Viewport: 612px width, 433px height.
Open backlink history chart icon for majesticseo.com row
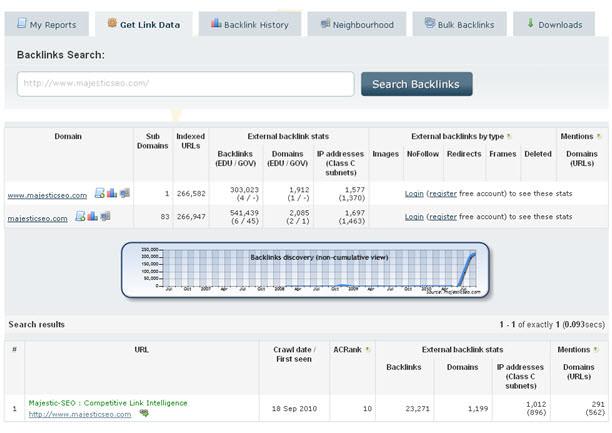point(93,216)
